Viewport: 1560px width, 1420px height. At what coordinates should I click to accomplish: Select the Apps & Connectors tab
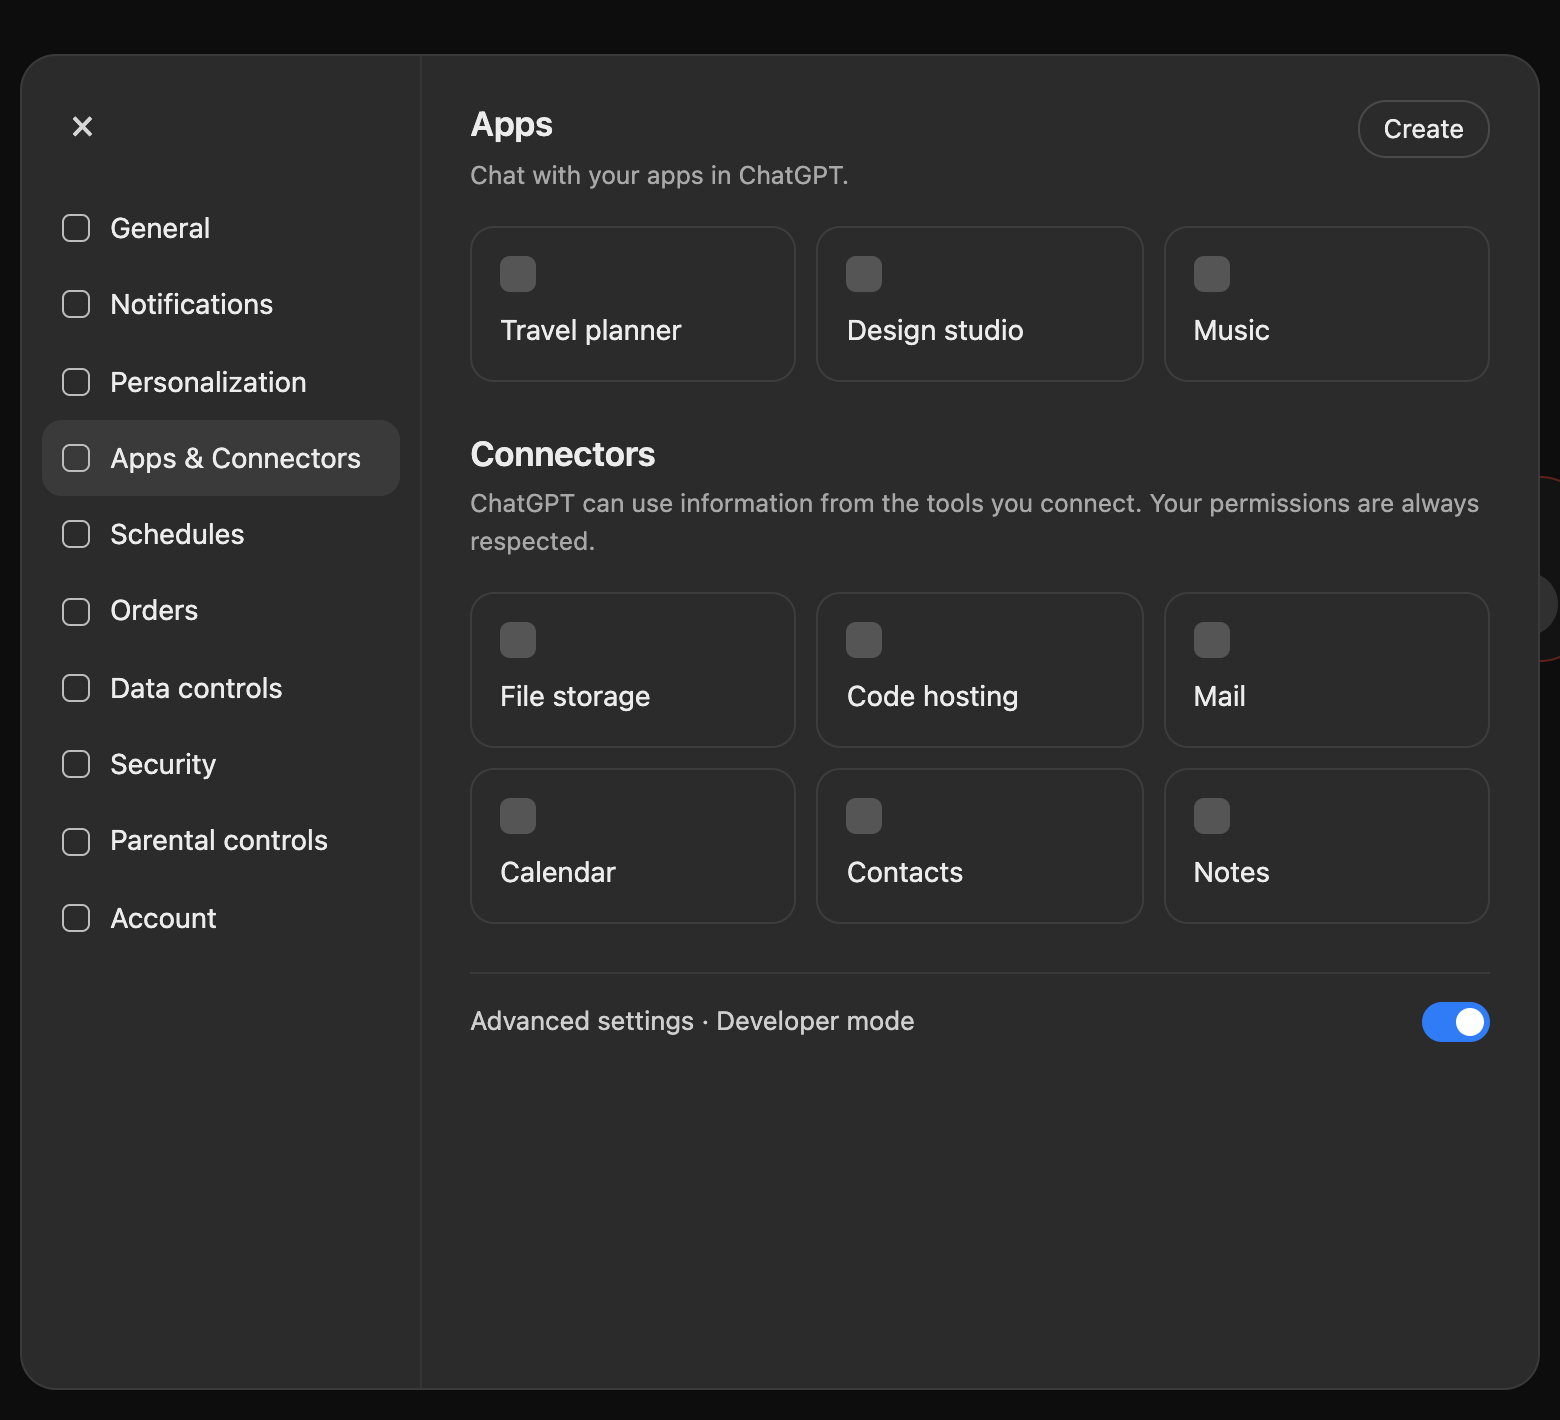(221, 458)
